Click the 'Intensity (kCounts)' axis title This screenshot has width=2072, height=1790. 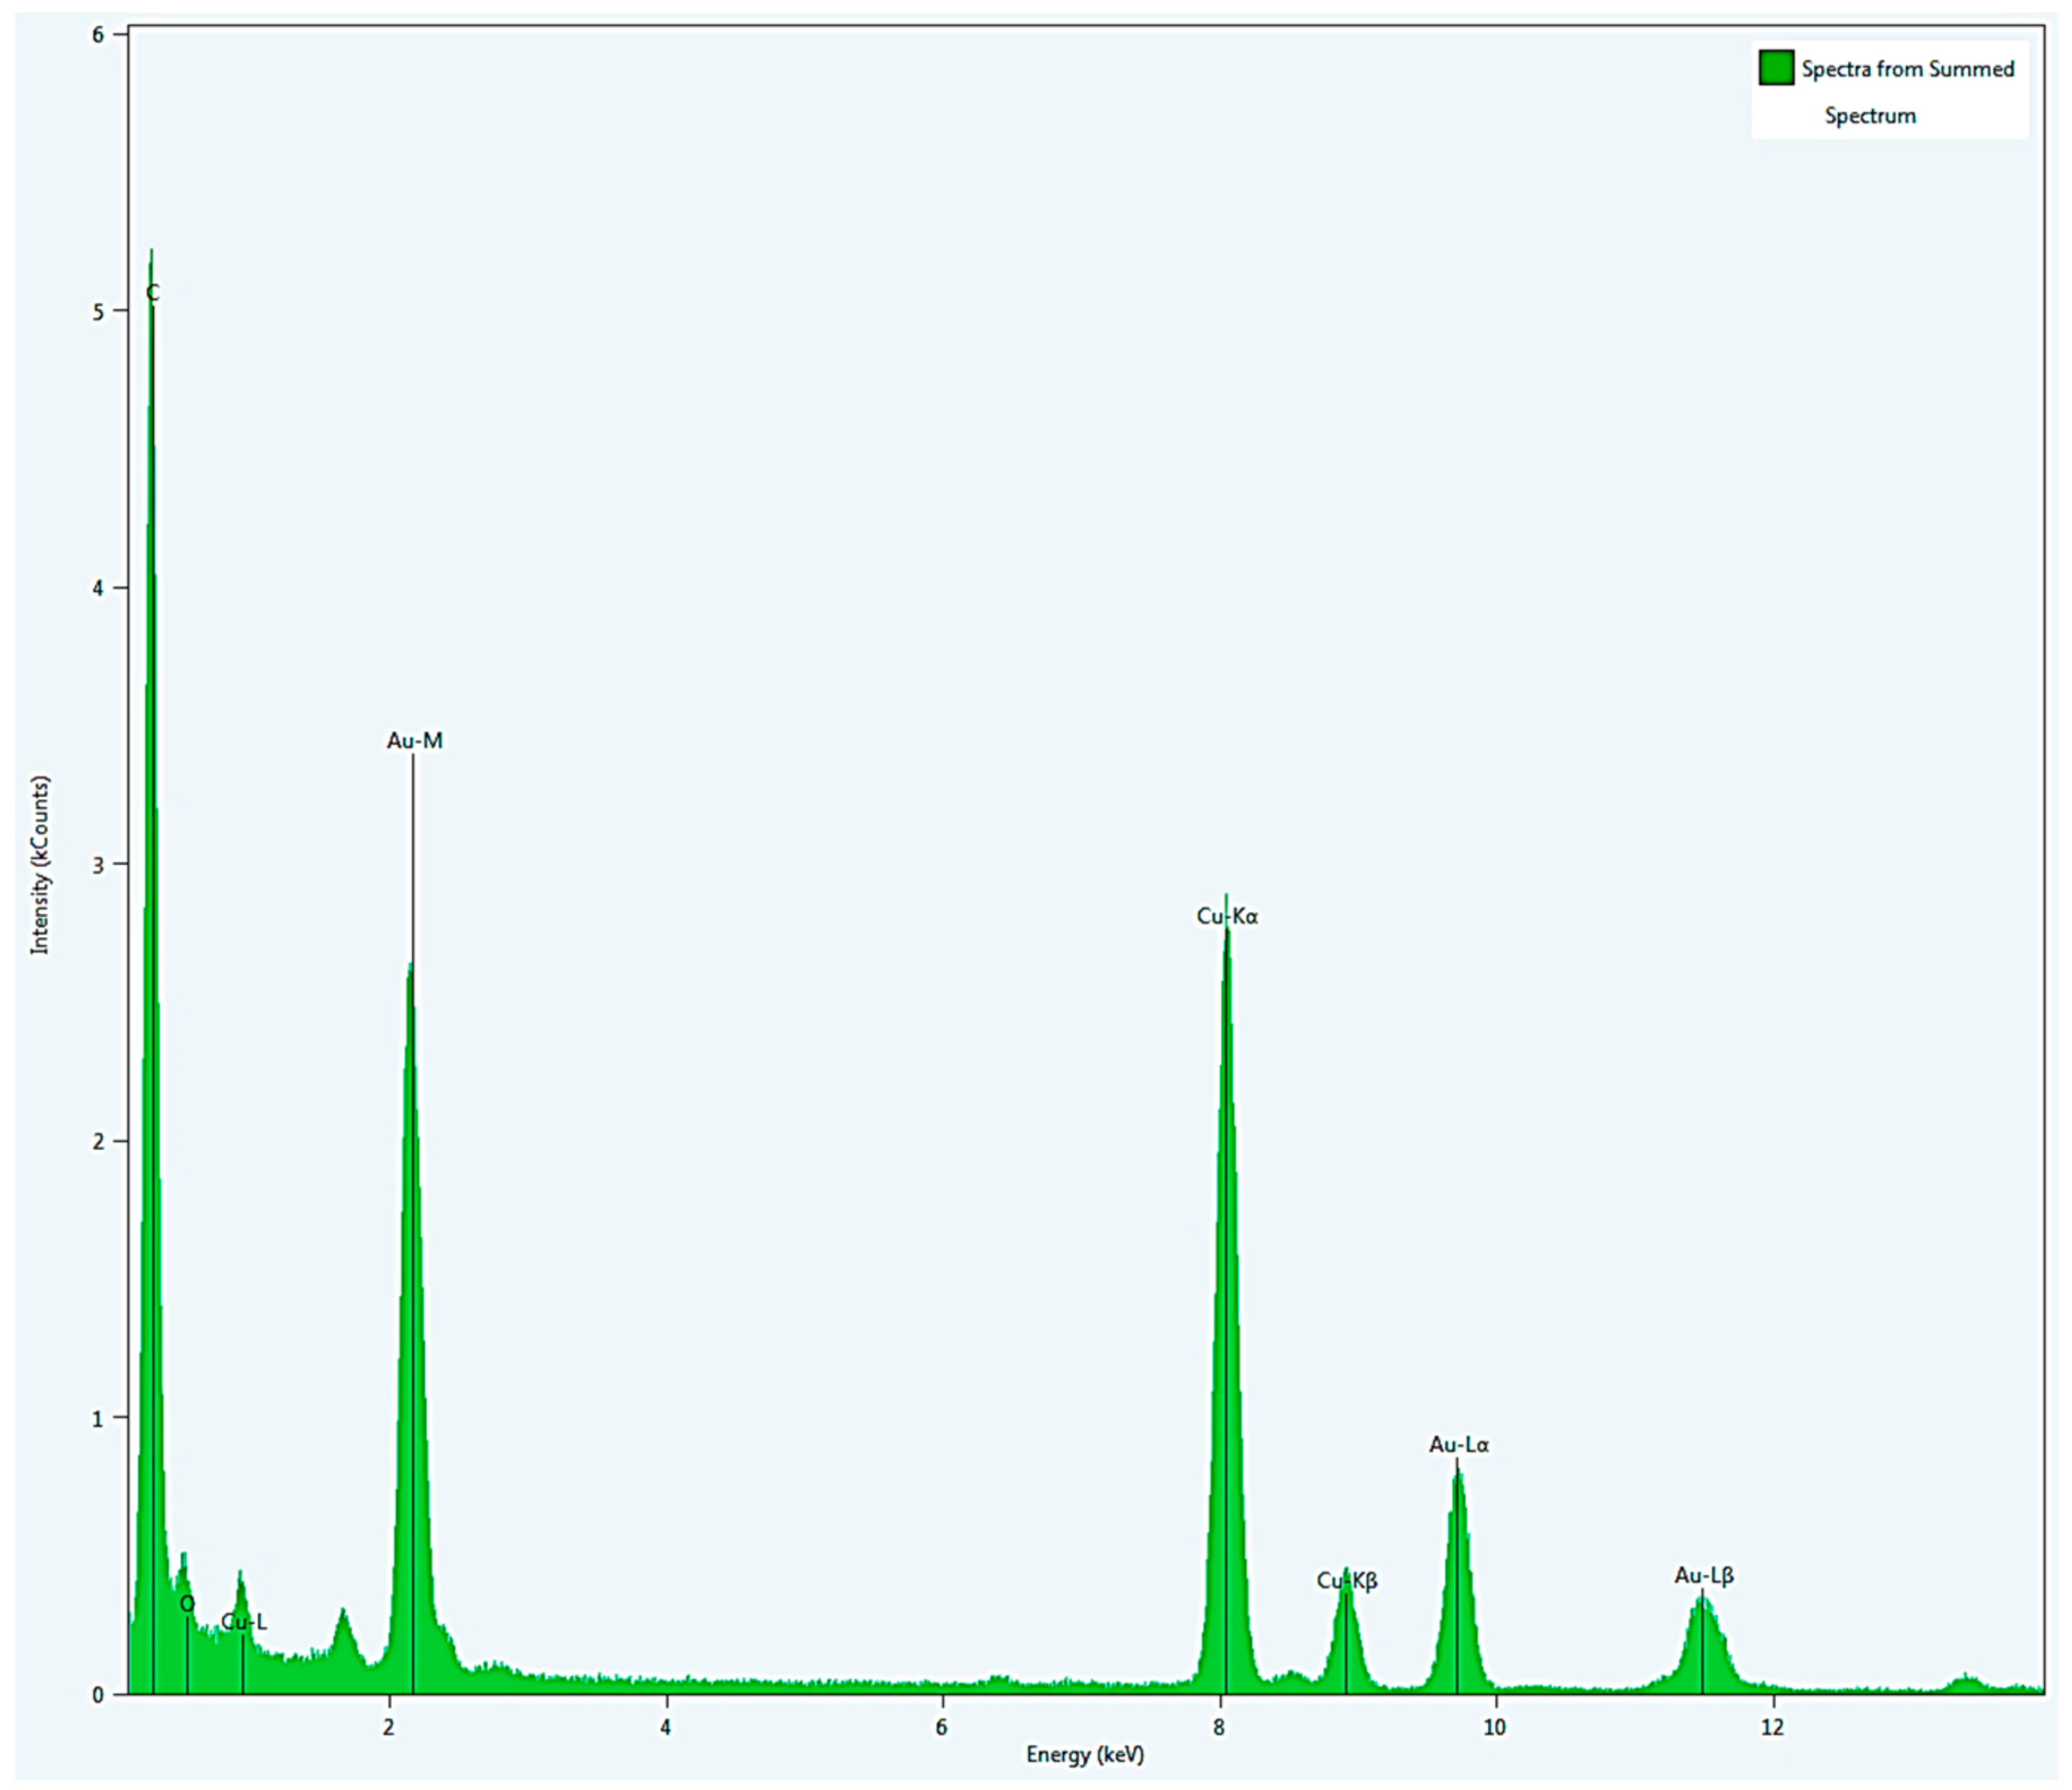click(39, 865)
